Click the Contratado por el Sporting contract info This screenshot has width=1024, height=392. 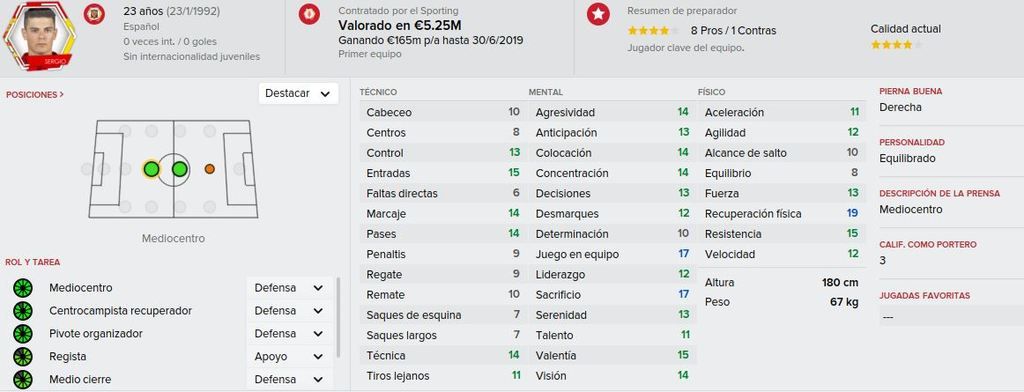click(398, 11)
